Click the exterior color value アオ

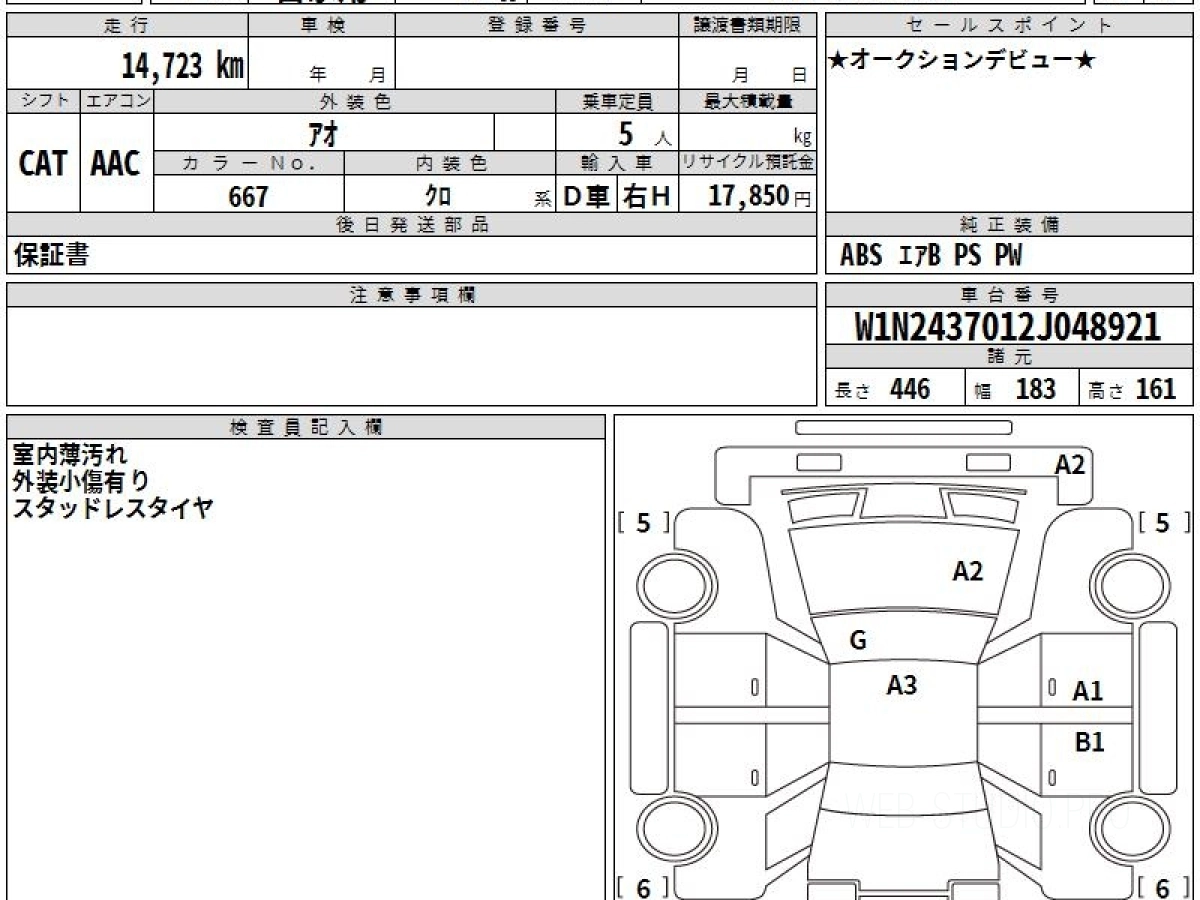pos(324,133)
